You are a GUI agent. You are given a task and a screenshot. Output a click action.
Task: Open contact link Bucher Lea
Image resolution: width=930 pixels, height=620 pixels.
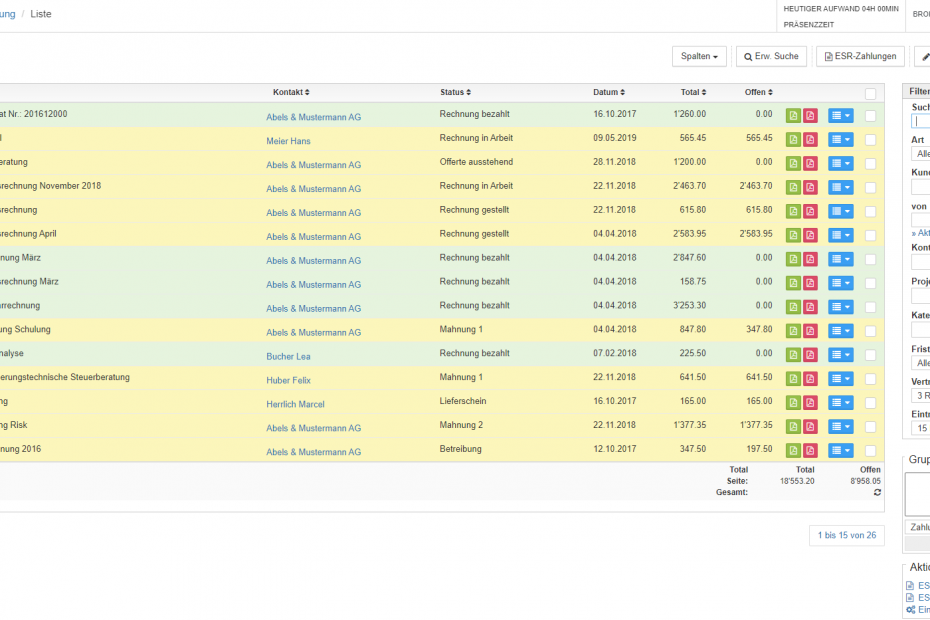[x=288, y=356]
